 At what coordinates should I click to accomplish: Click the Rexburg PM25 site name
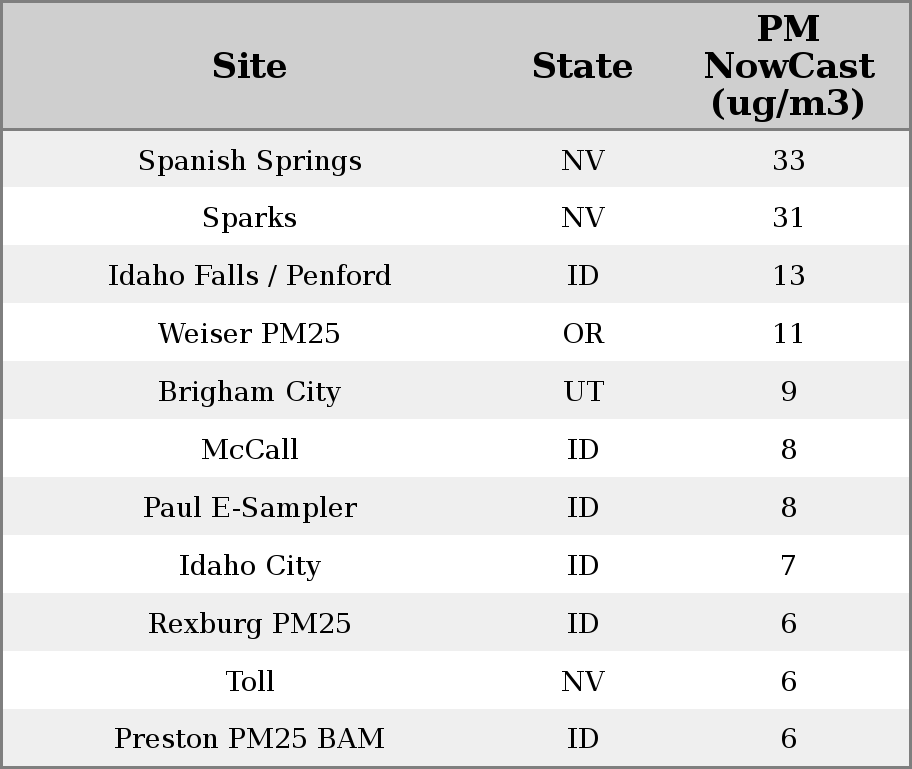coord(250,624)
